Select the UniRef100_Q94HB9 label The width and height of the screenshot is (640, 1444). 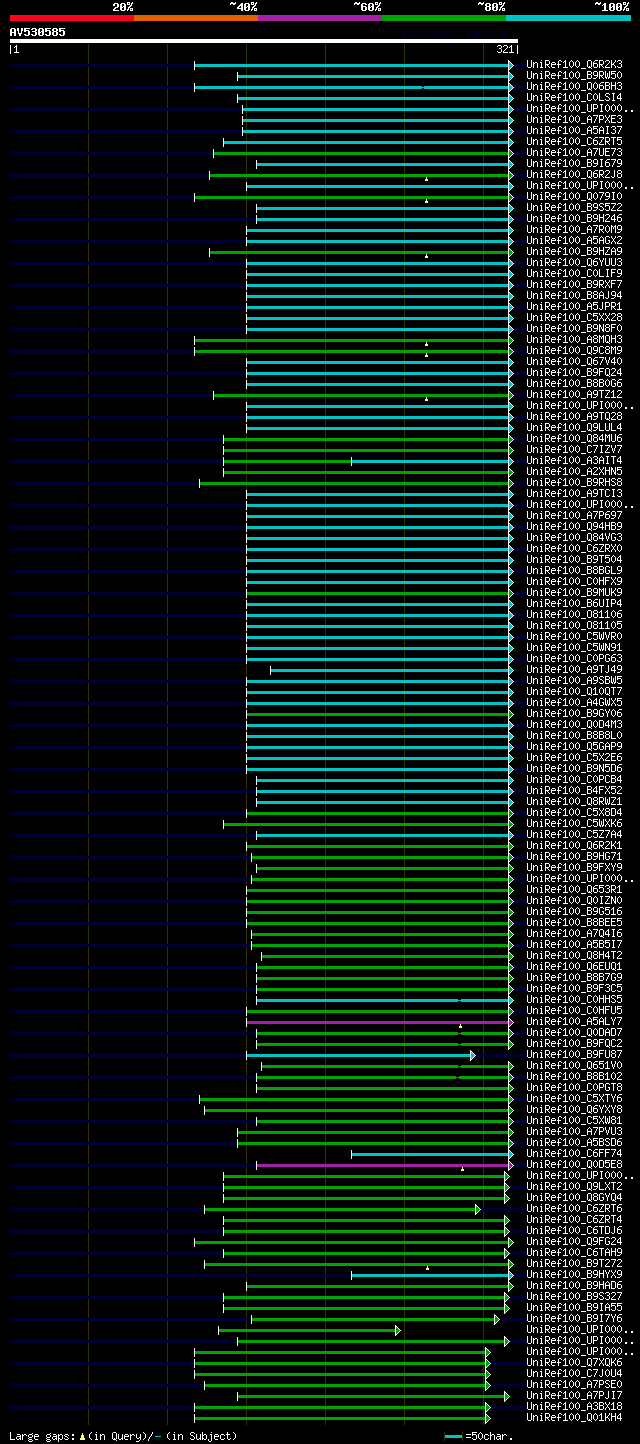(x=574, y=527)
